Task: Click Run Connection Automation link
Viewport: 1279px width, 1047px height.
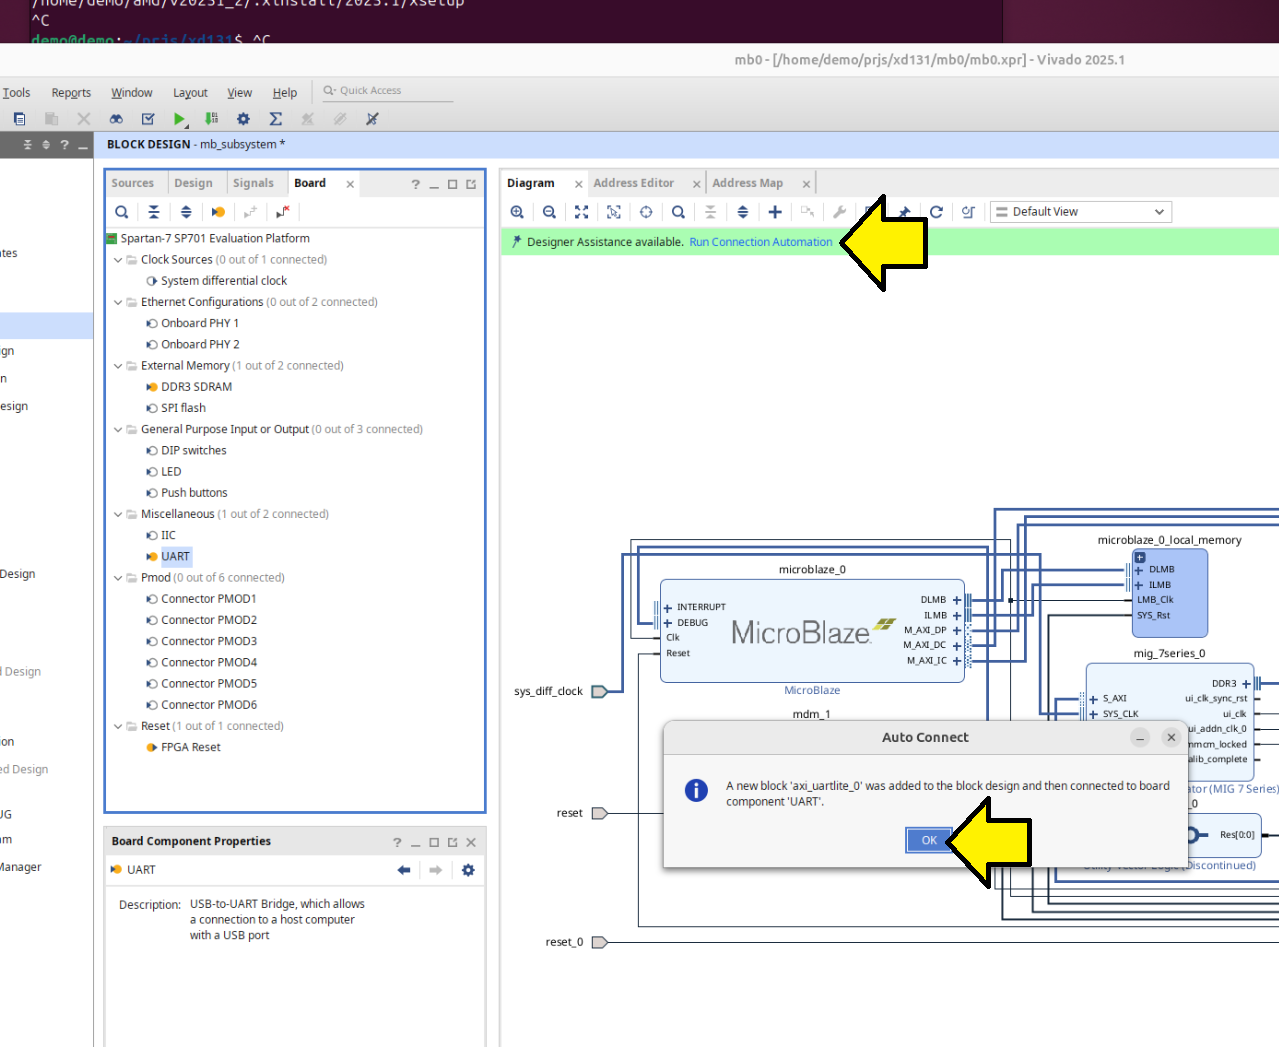Action: (760, 242)
